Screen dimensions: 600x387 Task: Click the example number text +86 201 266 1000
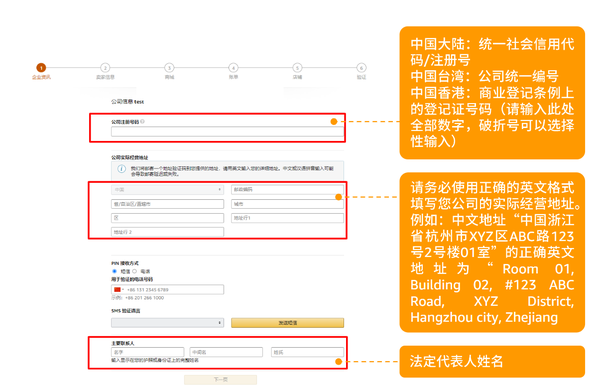144,298
